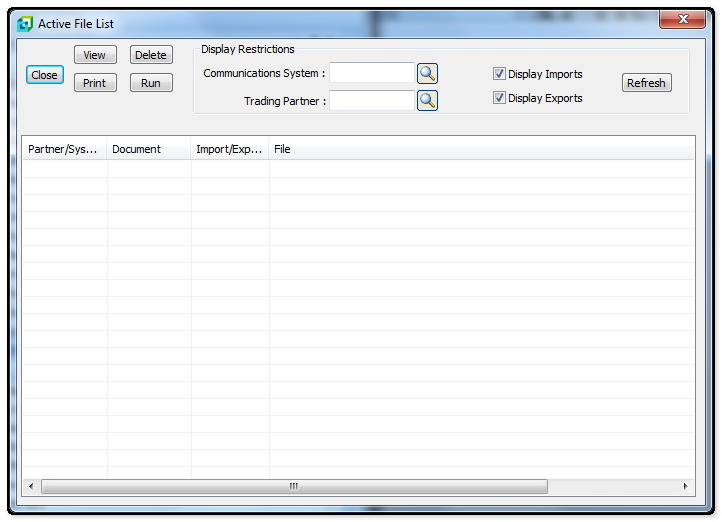
Task: Focus the Communications System input field
Action: click(371, 73)
